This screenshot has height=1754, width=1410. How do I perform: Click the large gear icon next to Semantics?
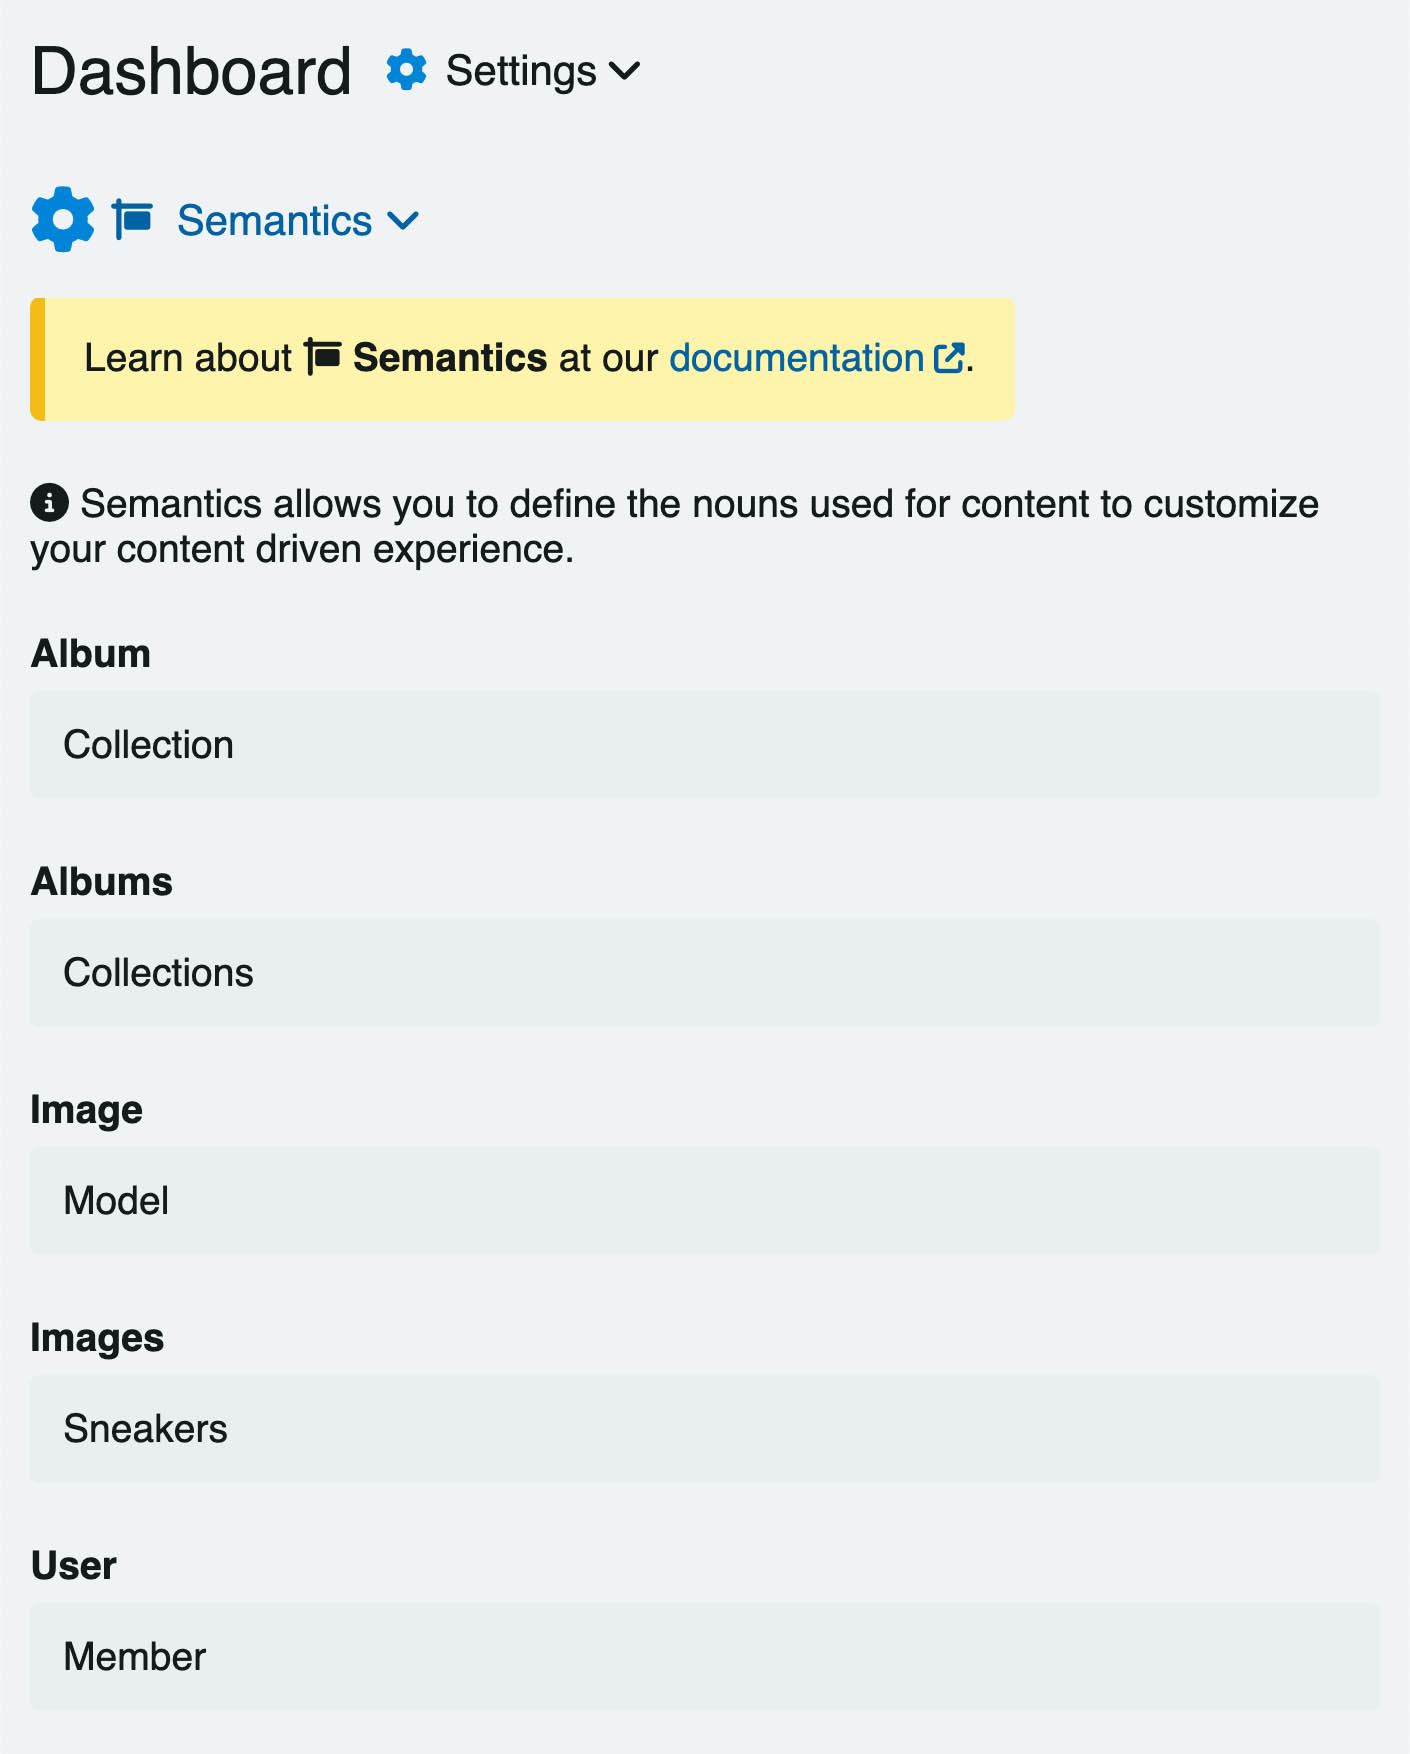click(63, 219)
